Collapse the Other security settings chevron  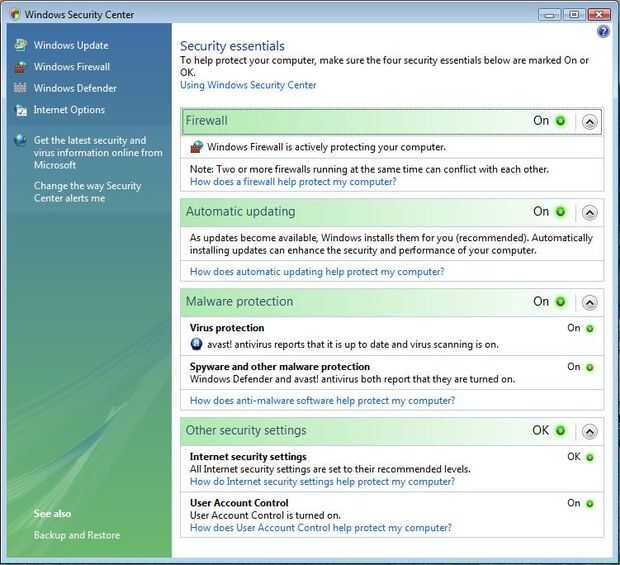click(x=589, y=431)
